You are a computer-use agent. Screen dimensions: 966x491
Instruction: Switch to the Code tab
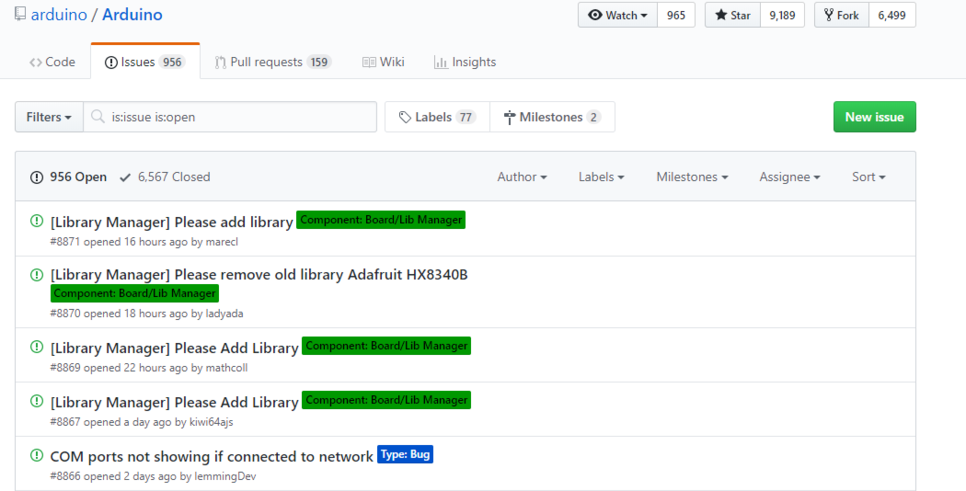pyautogui.click(x=52, y=62)
